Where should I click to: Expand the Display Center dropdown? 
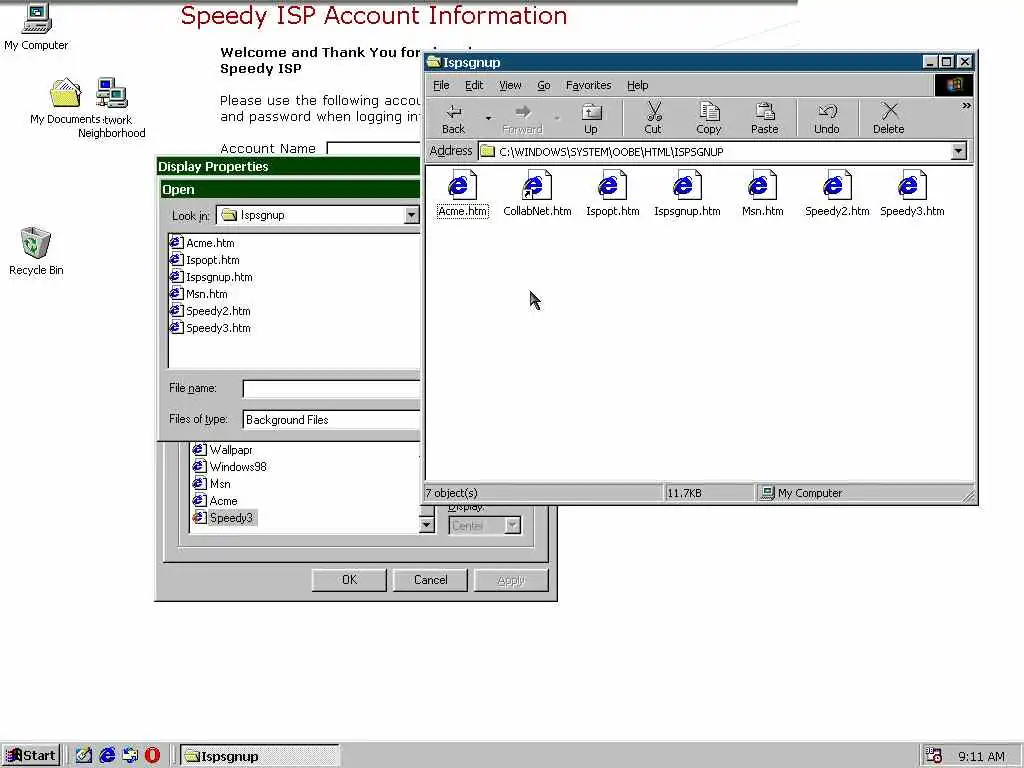click(x=513, y=525)
